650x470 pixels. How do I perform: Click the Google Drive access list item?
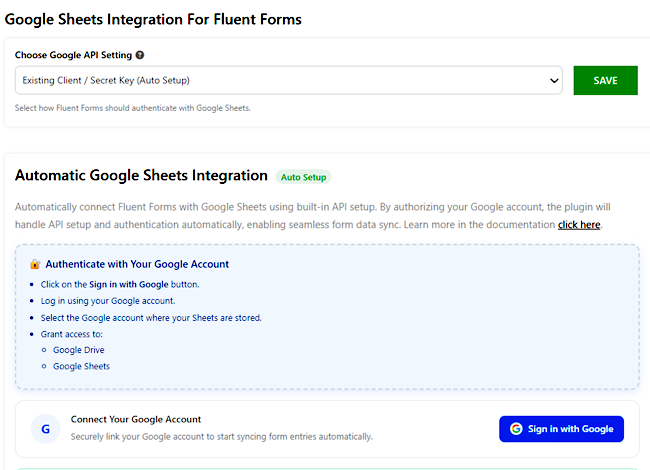[79, 350]
